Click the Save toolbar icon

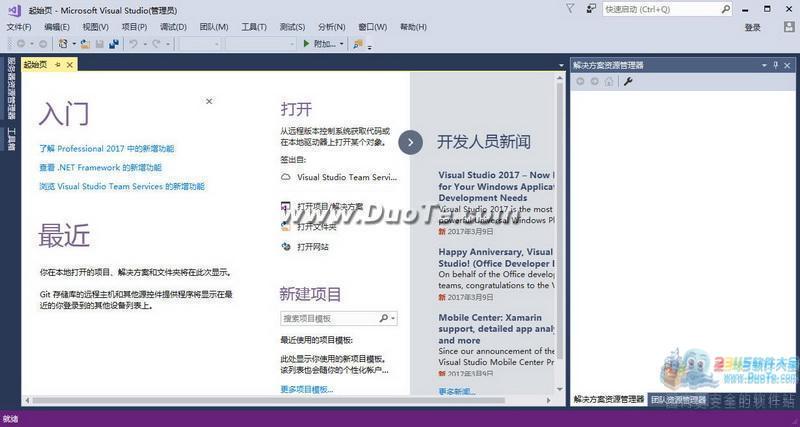tap(100, 44)
